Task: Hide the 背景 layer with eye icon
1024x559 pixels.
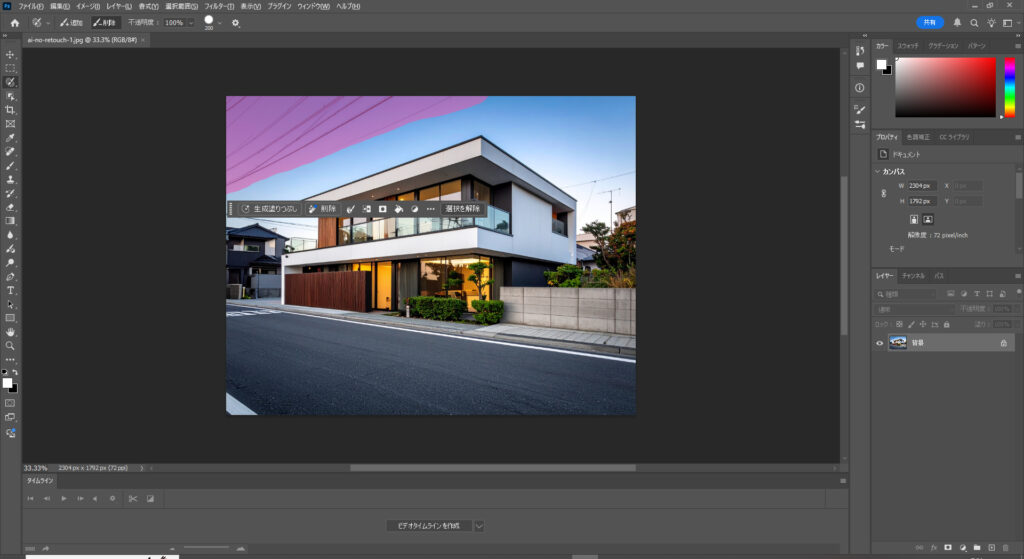Action: [x=880, y=343]
